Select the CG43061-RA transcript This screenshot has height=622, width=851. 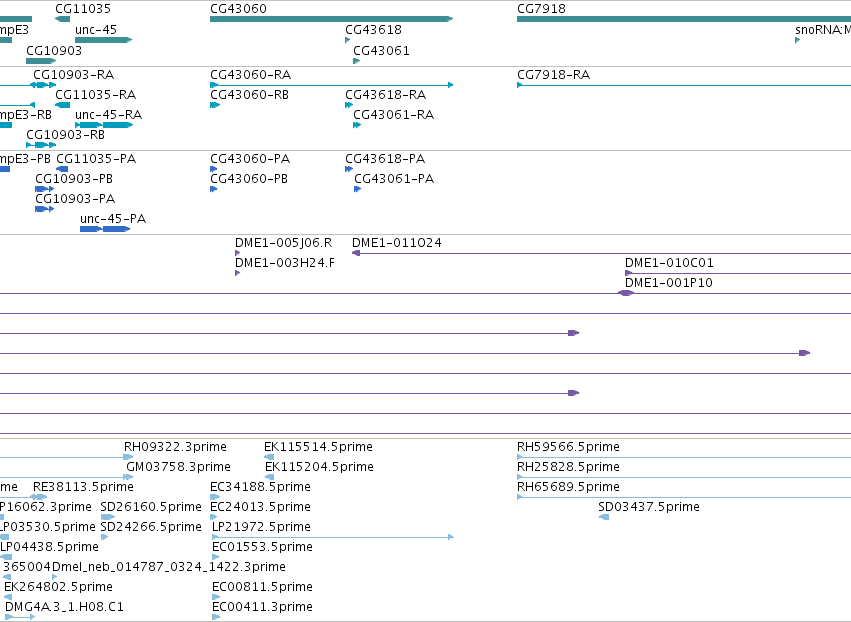(357, 125)
